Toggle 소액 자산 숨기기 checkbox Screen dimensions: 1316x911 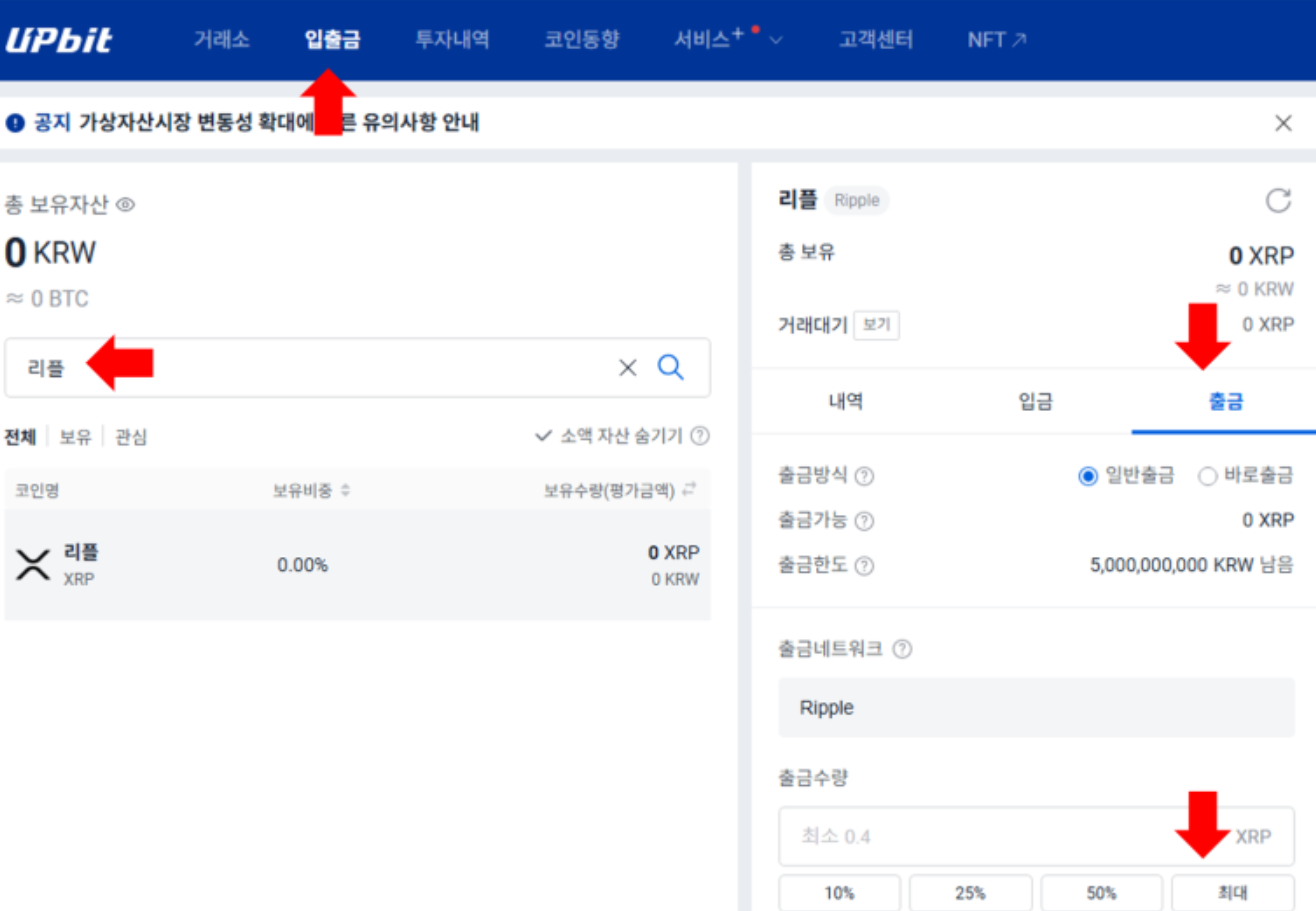[x=609, y=436]
